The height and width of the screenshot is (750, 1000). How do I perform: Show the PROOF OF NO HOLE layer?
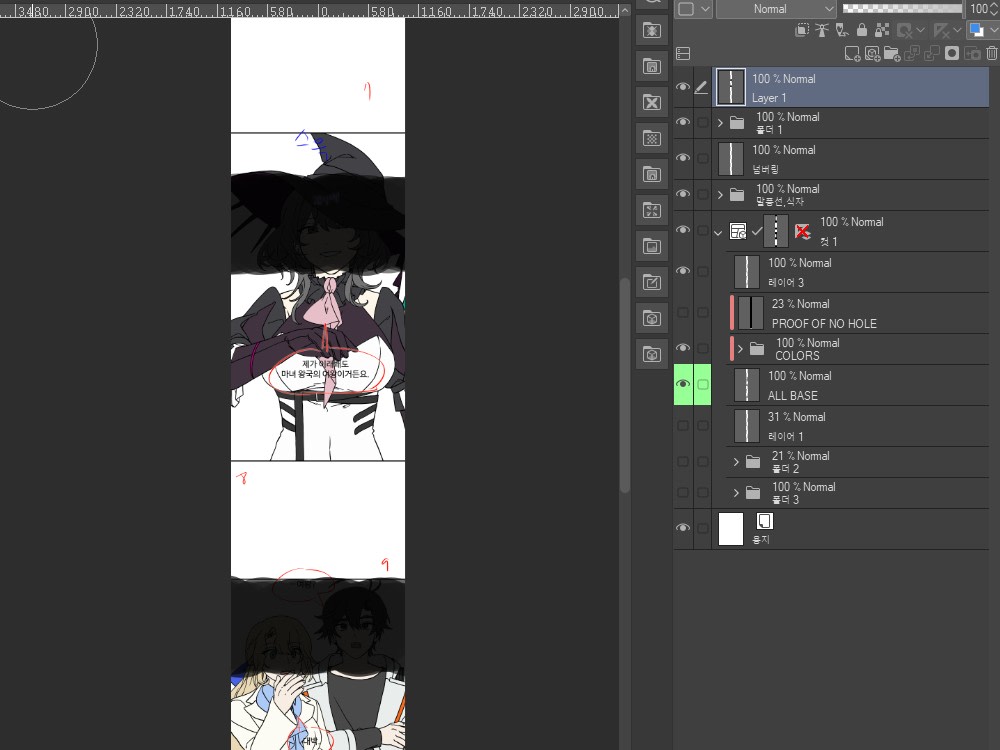(x=683, y=312)
